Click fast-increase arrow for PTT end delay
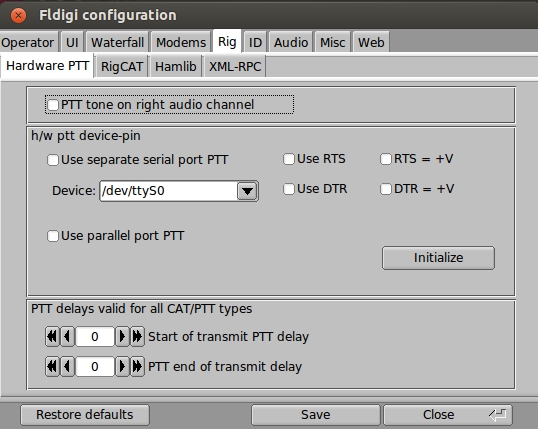The width and height of the screenshot is (538, 429). [x=137, y=367]
